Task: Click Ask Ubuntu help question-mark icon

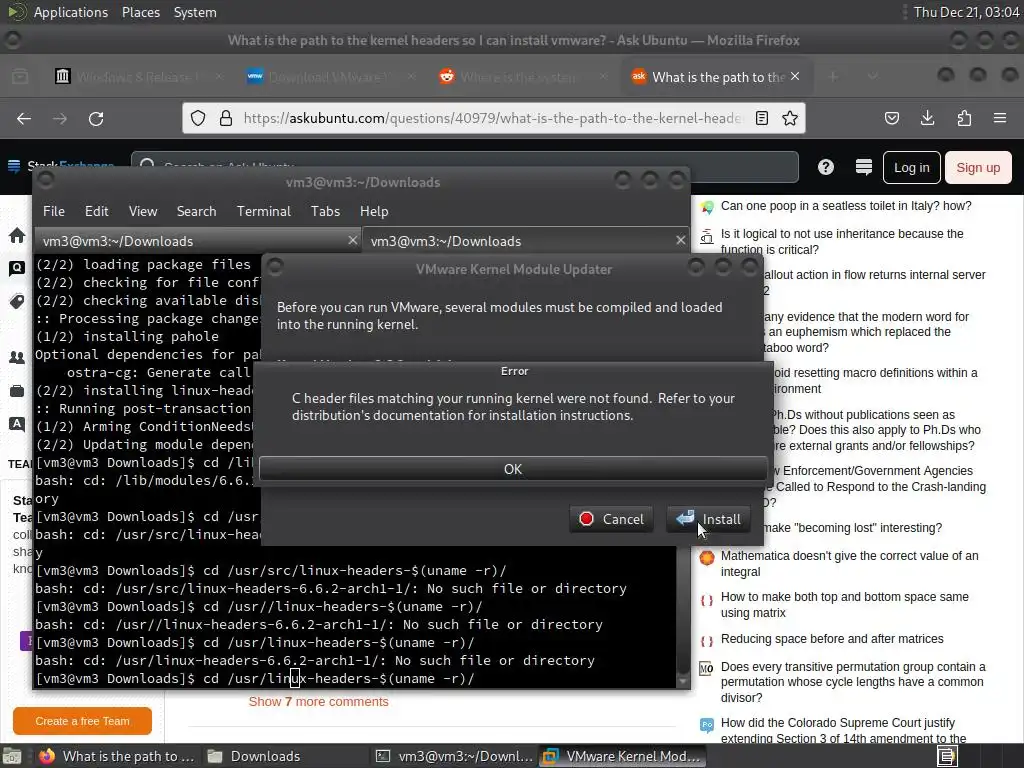Action: tap(825, 167)
